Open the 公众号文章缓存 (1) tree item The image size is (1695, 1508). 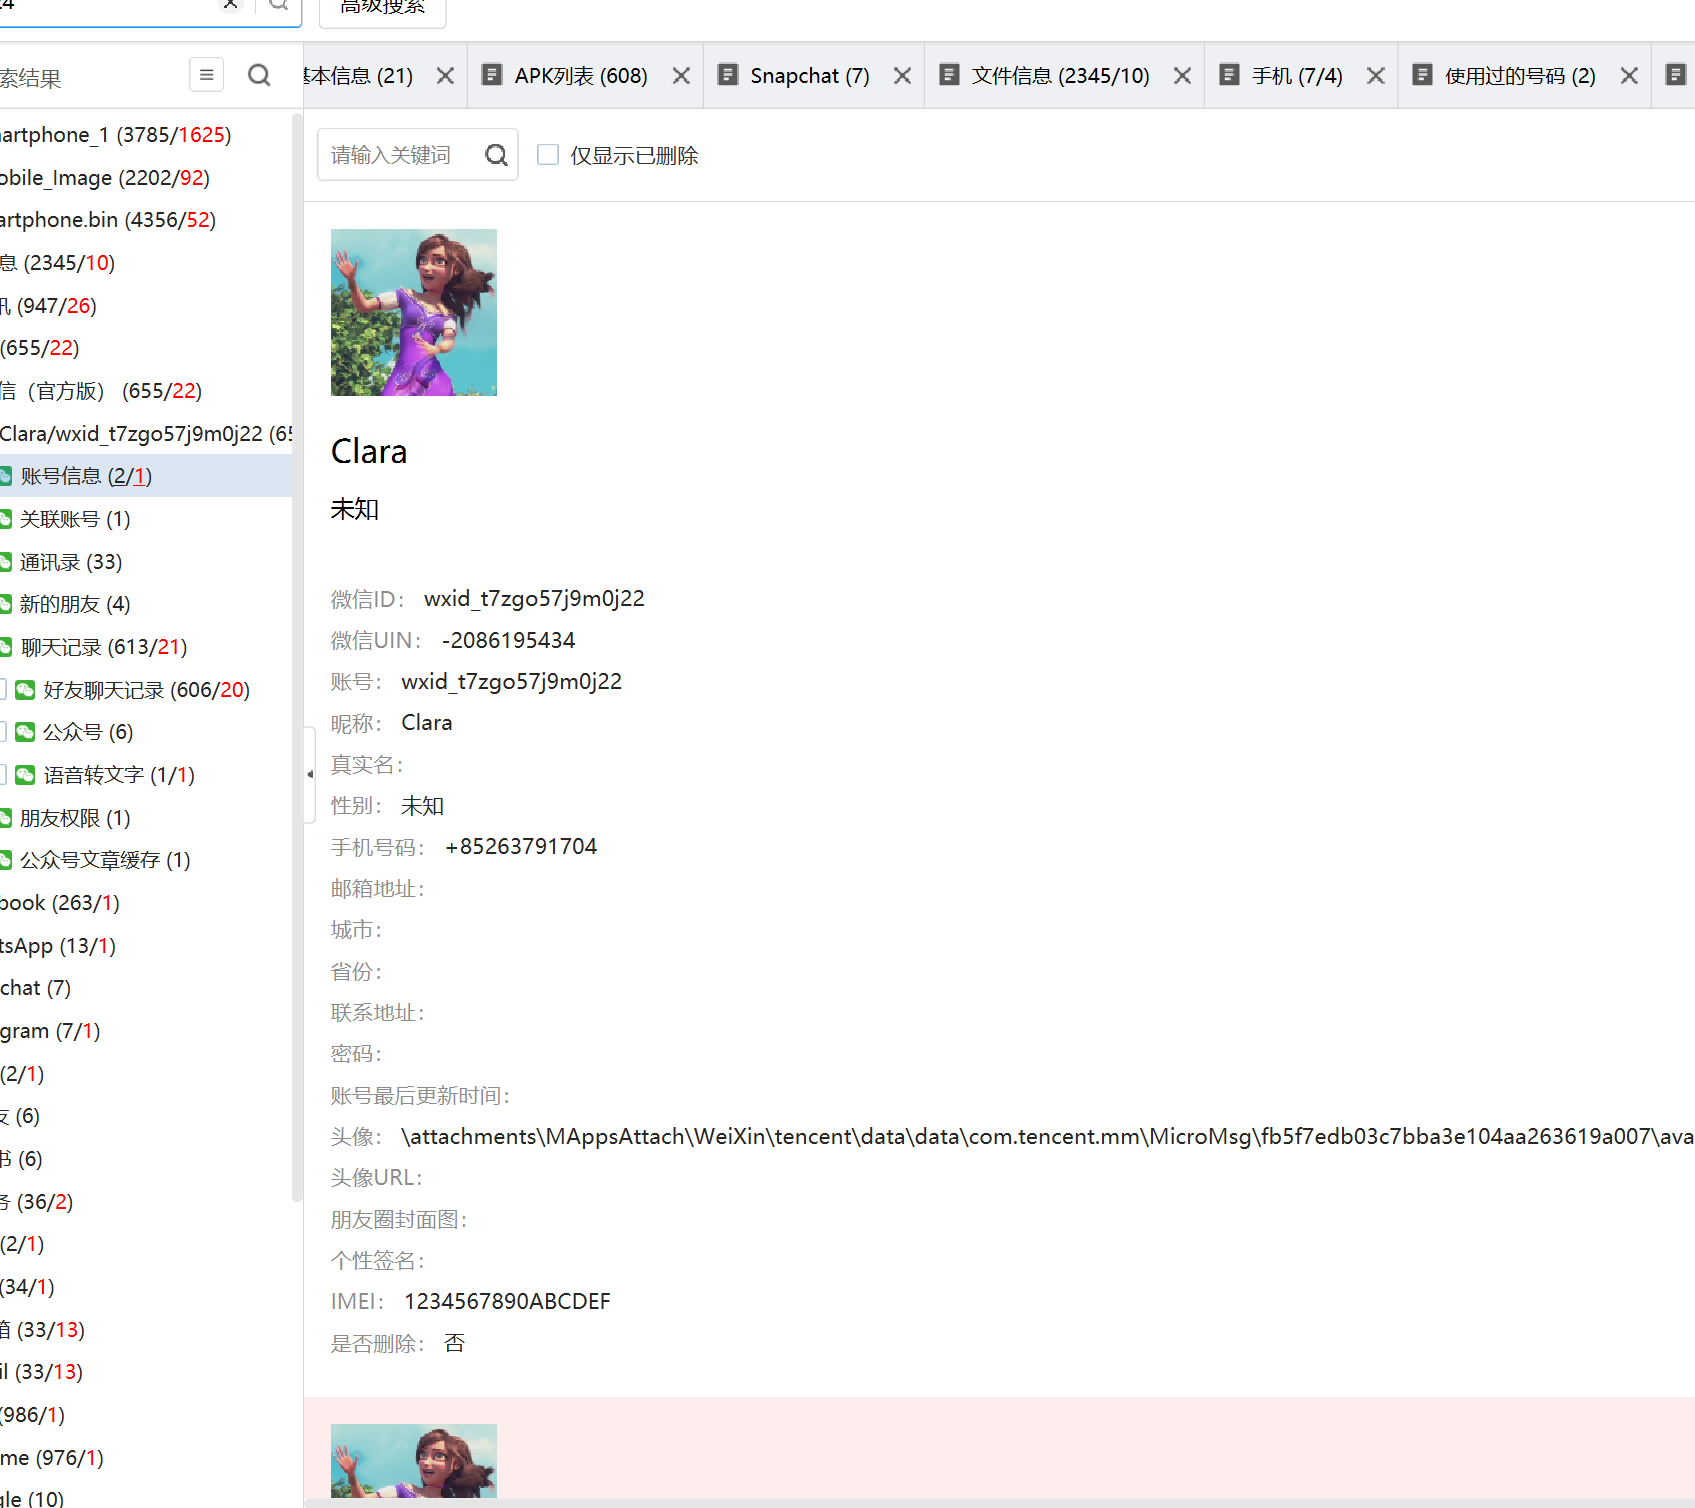105,860
